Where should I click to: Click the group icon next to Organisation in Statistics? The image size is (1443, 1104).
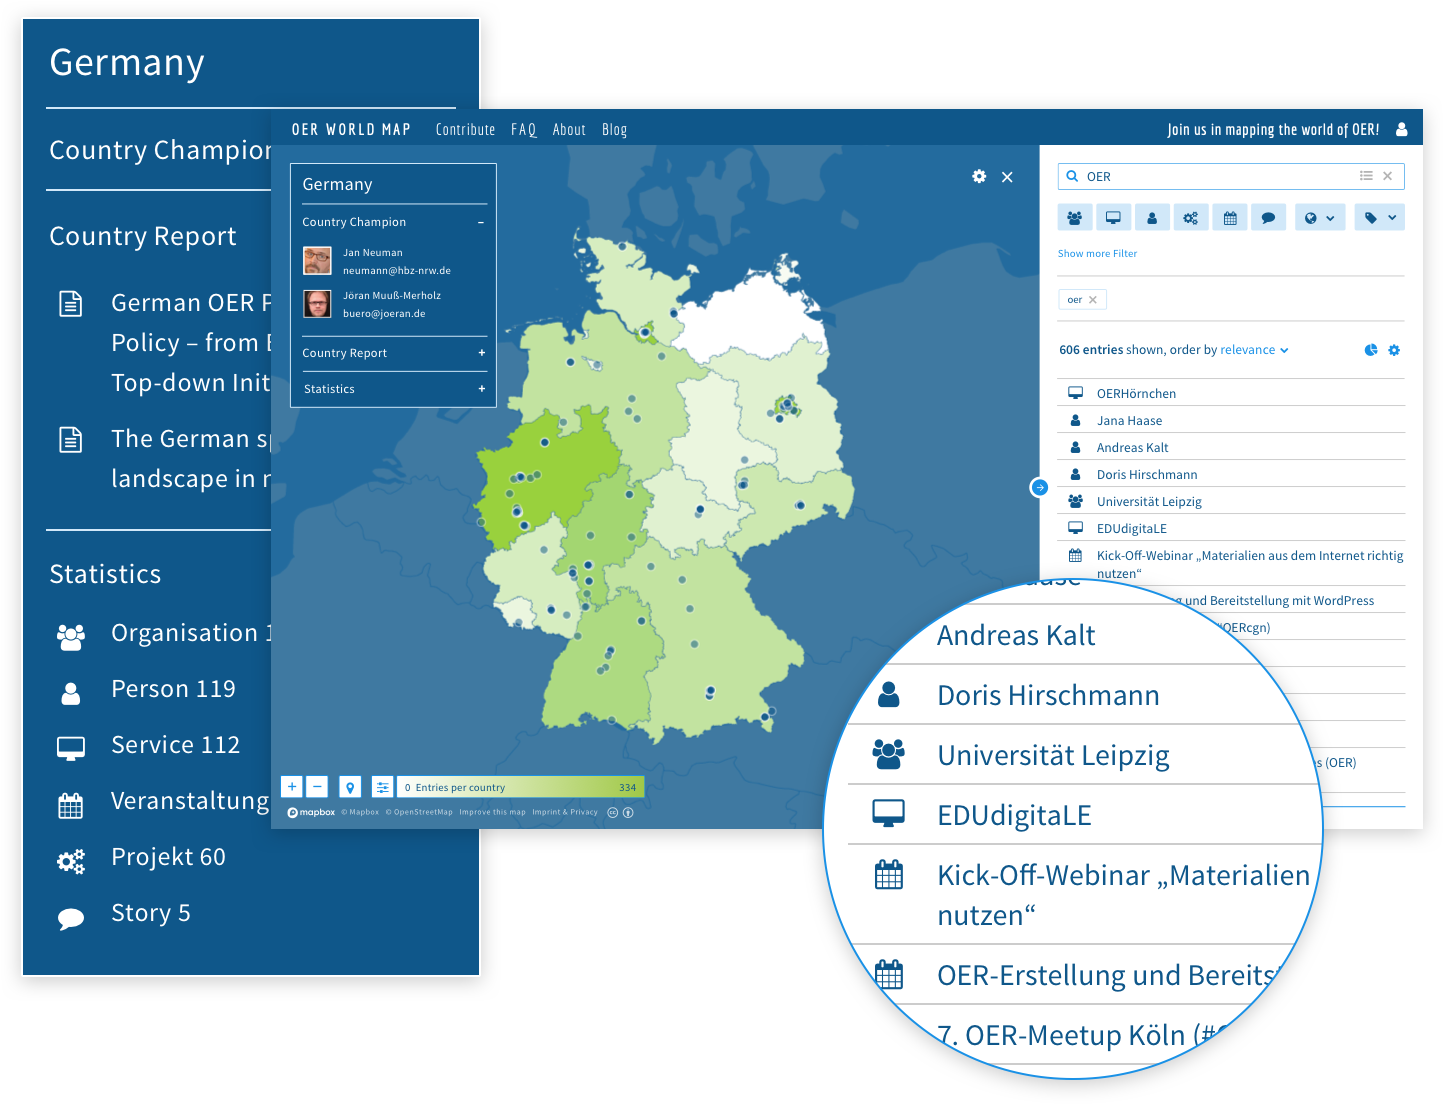71,636
